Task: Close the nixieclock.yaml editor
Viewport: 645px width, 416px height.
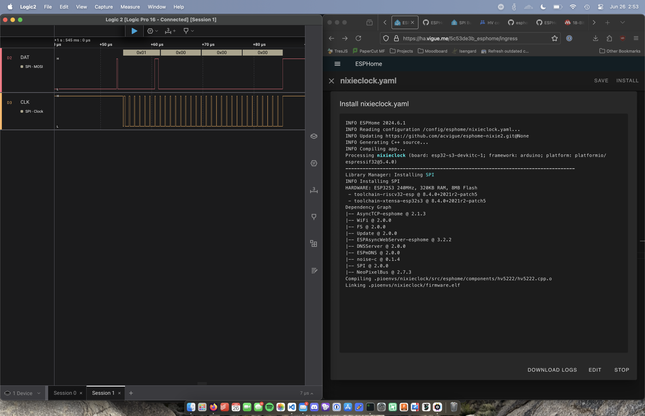Action: (x=332, y=81)
